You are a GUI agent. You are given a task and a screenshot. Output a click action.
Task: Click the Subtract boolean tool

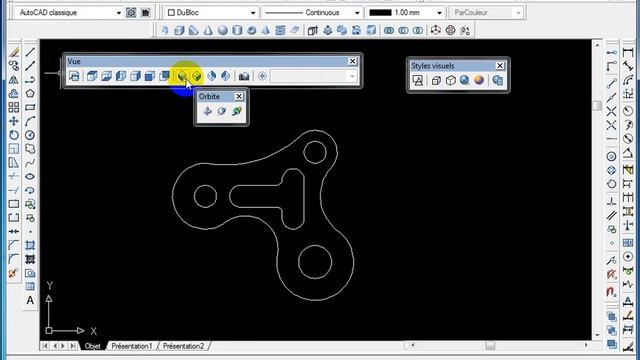click(403, 30)
